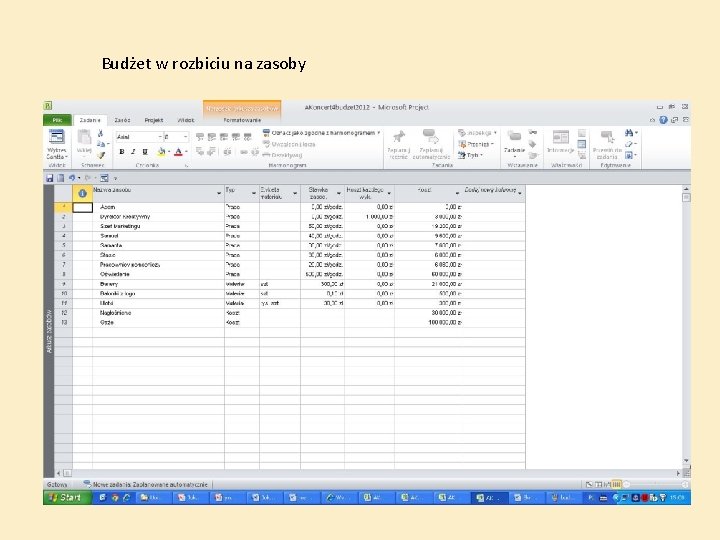The height and width of the screenshot is (540, 720).
Task: Click the fill down icon in Edytowanie
Action: (629, 155)
